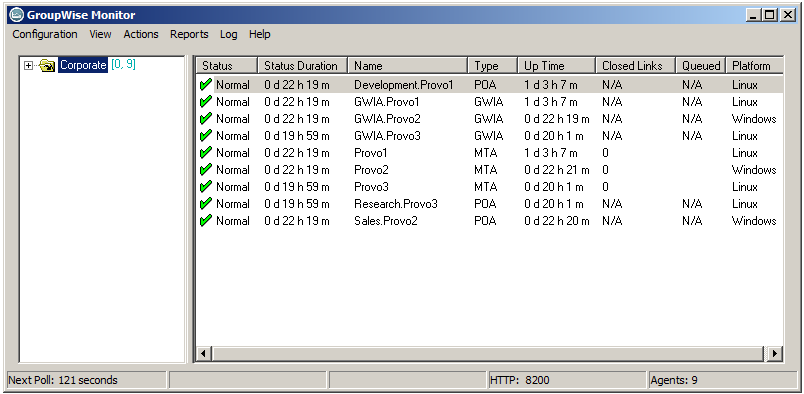Click green checkmark for Provo3 MTA
The height and width of the screenshot is (394, 804).
[206, 186]
